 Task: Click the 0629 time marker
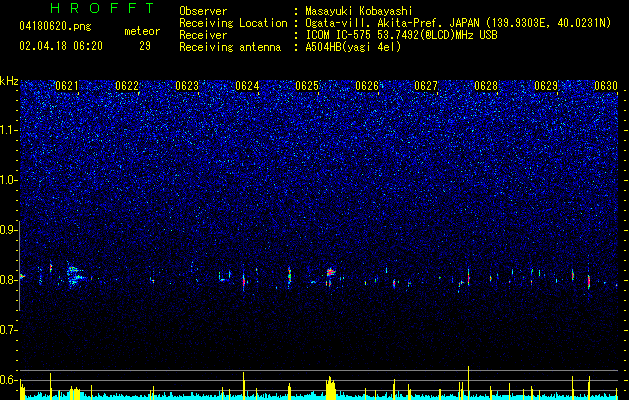click(546, 86)
